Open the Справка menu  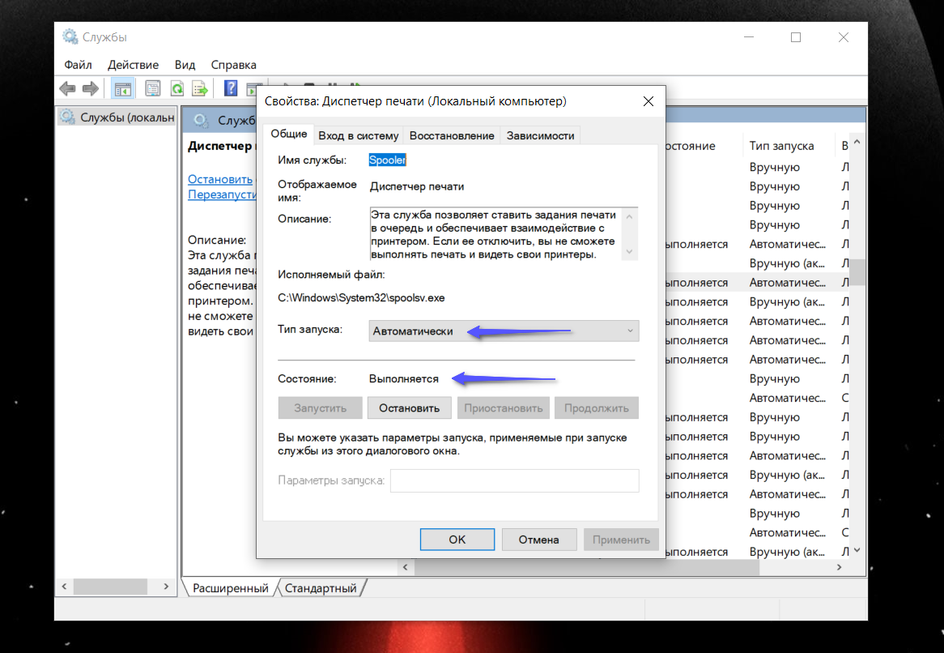tap(234, 64)
